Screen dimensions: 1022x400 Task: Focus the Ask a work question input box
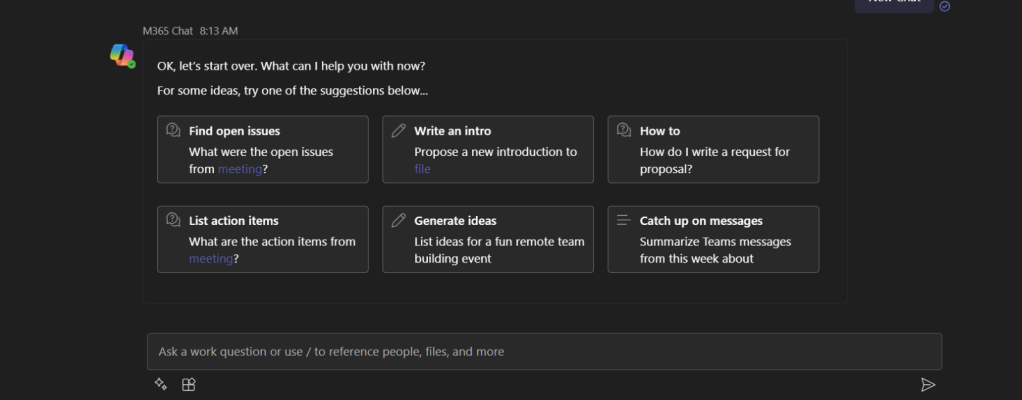point(544,352)
